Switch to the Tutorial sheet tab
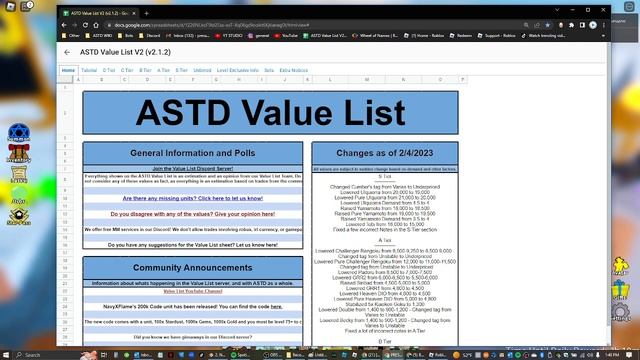Screen dimensions: 640x360 coord(89,70)
